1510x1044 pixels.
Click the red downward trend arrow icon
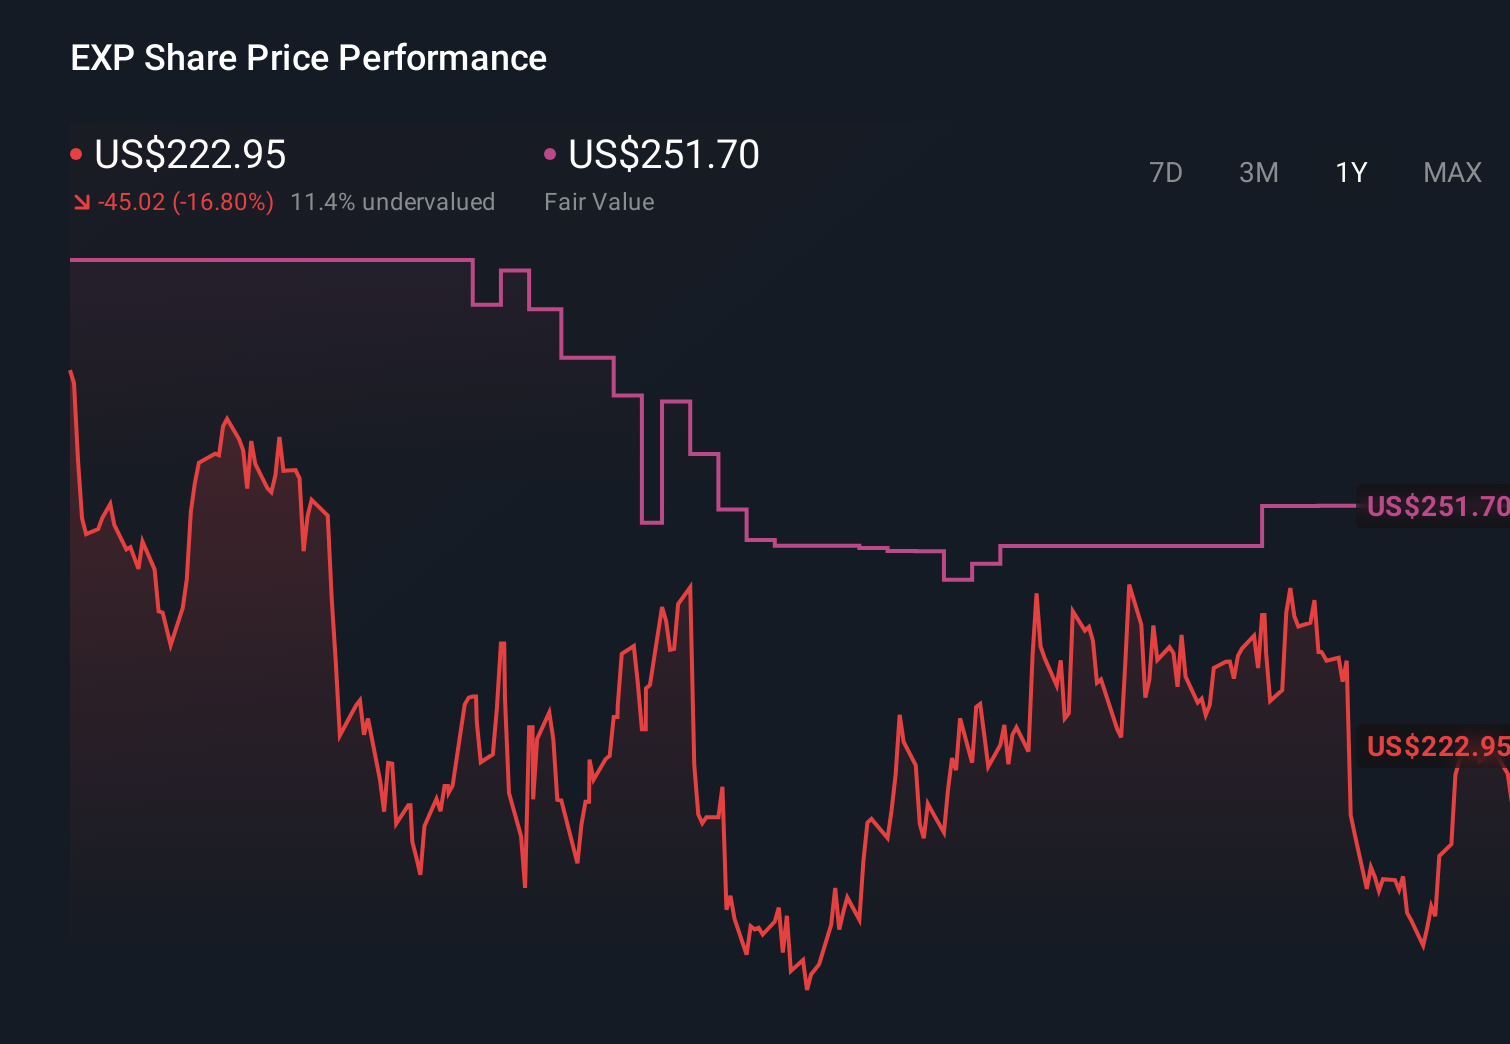81,201
